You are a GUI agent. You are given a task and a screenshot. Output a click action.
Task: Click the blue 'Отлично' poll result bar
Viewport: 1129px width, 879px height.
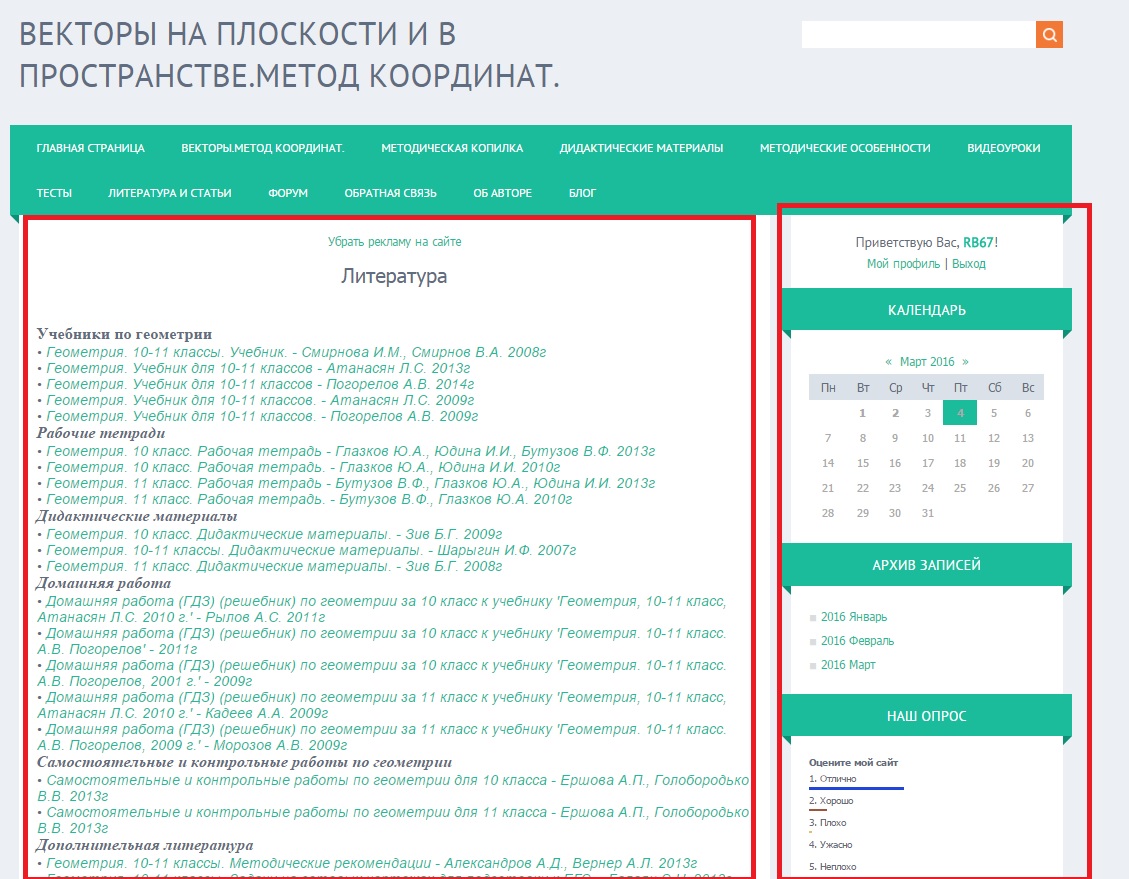point(856,788)
